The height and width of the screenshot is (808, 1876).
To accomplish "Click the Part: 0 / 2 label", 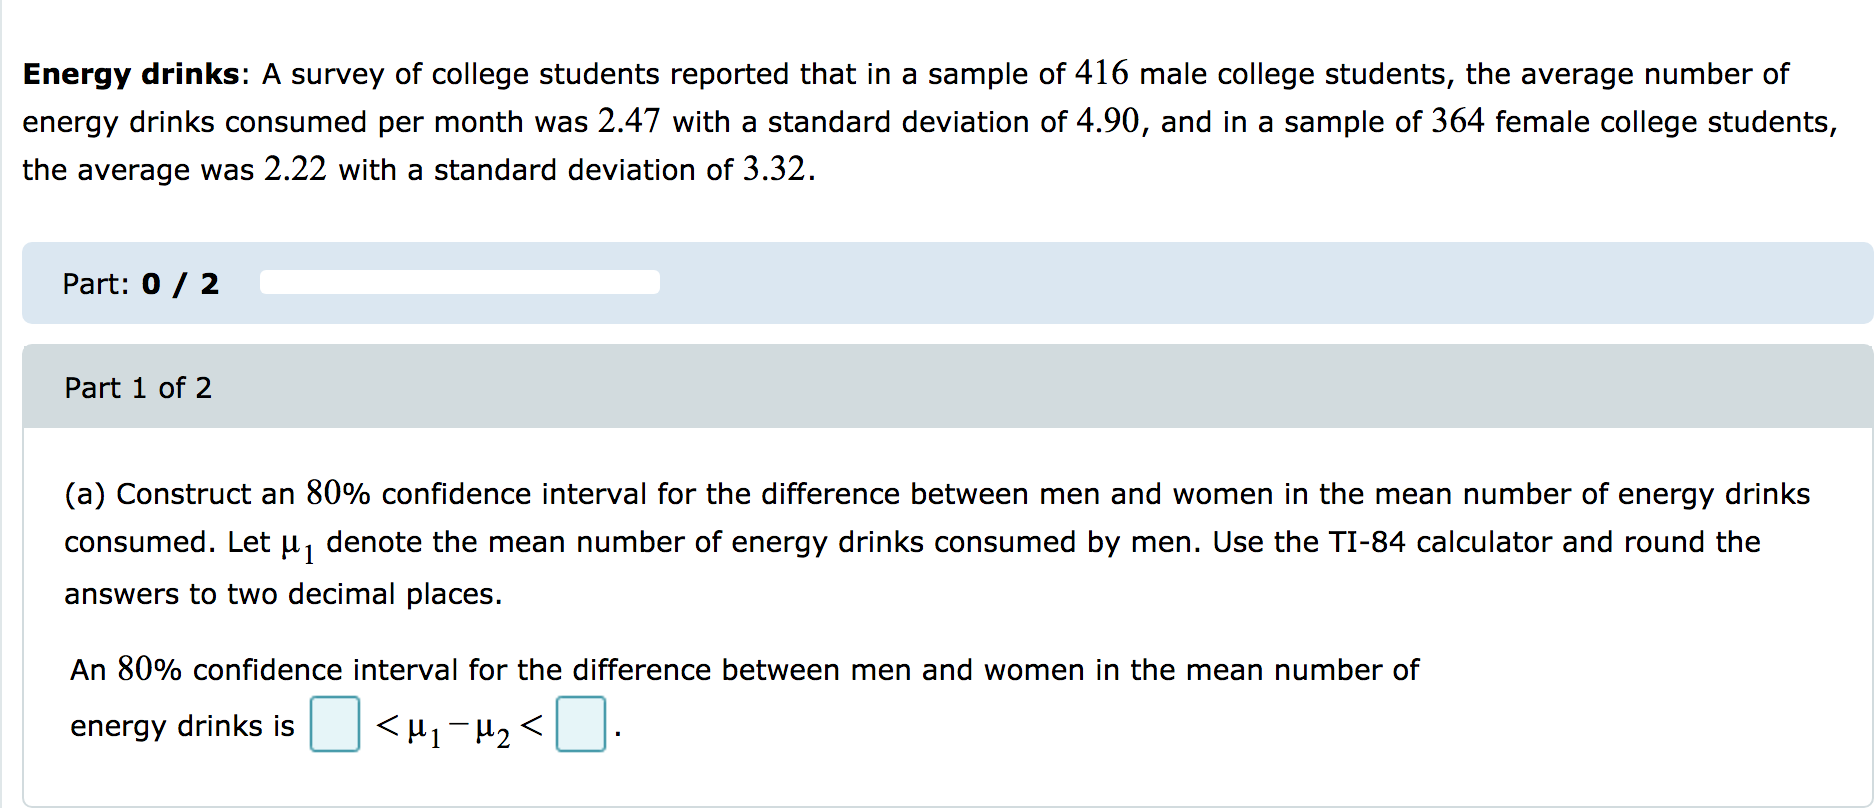I will [140, 283].
